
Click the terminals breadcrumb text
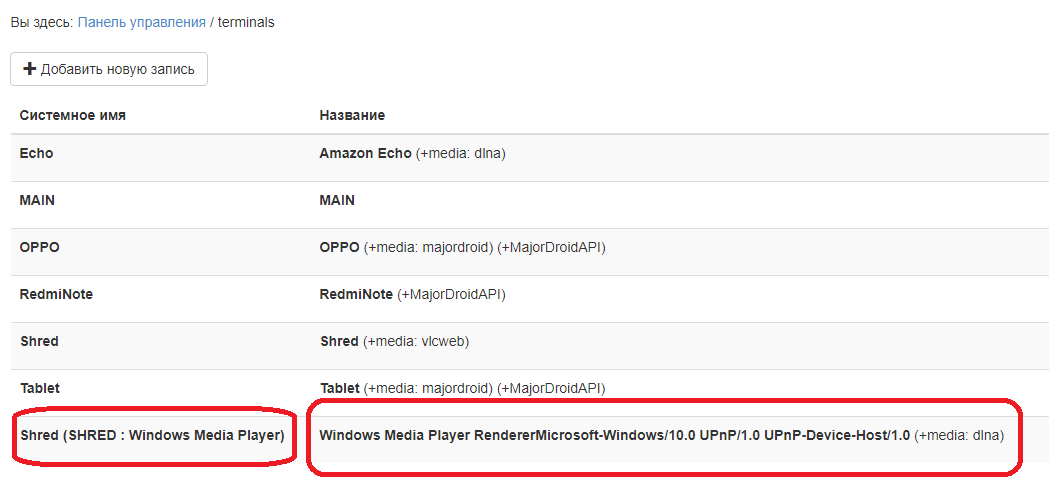click(246, 22)
